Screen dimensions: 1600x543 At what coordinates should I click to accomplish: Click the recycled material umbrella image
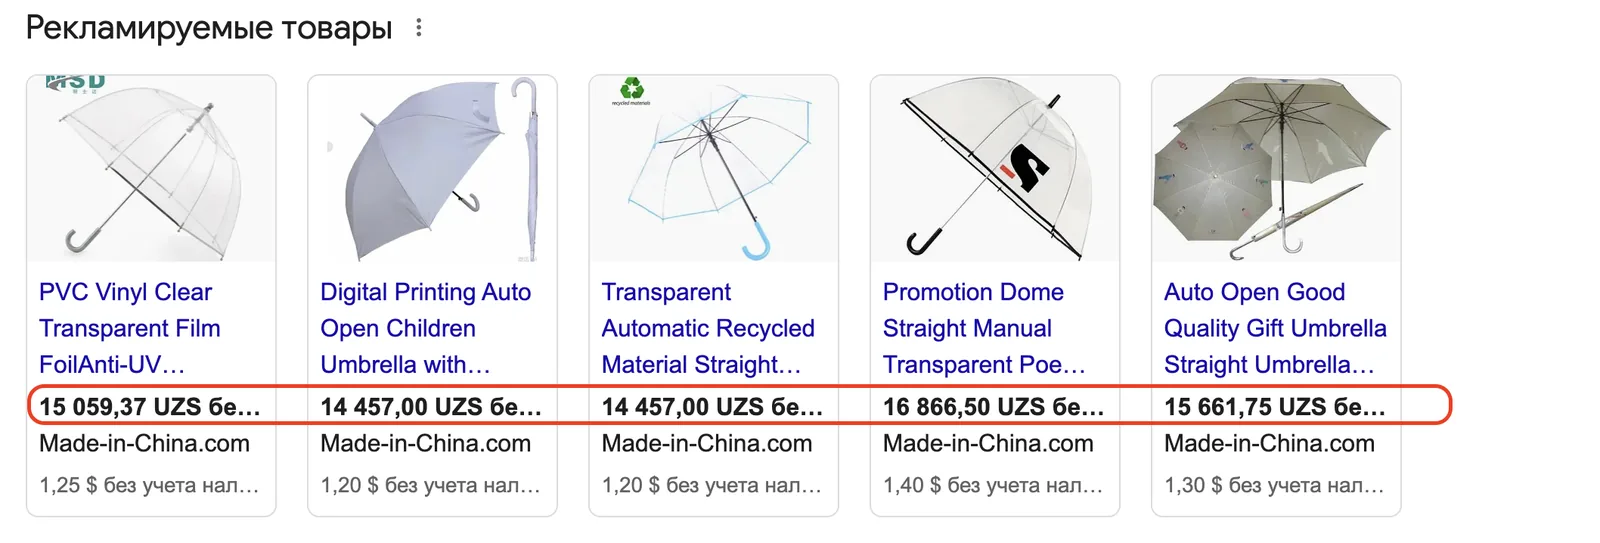pos(714,168)
